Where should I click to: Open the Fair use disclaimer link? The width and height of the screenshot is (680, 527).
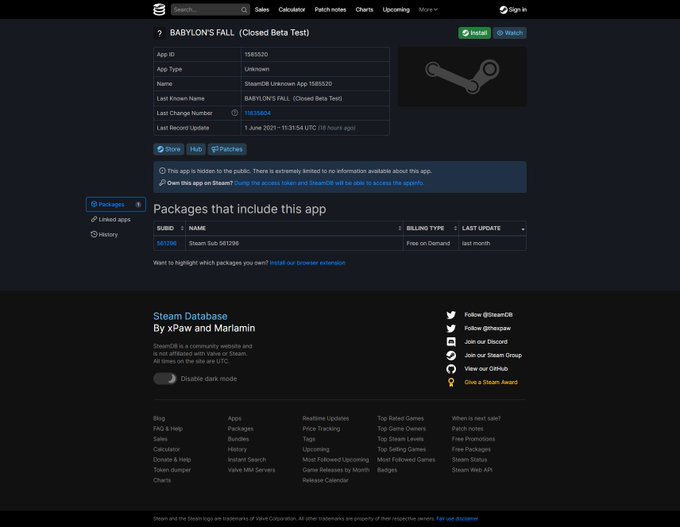click(457, 519)
